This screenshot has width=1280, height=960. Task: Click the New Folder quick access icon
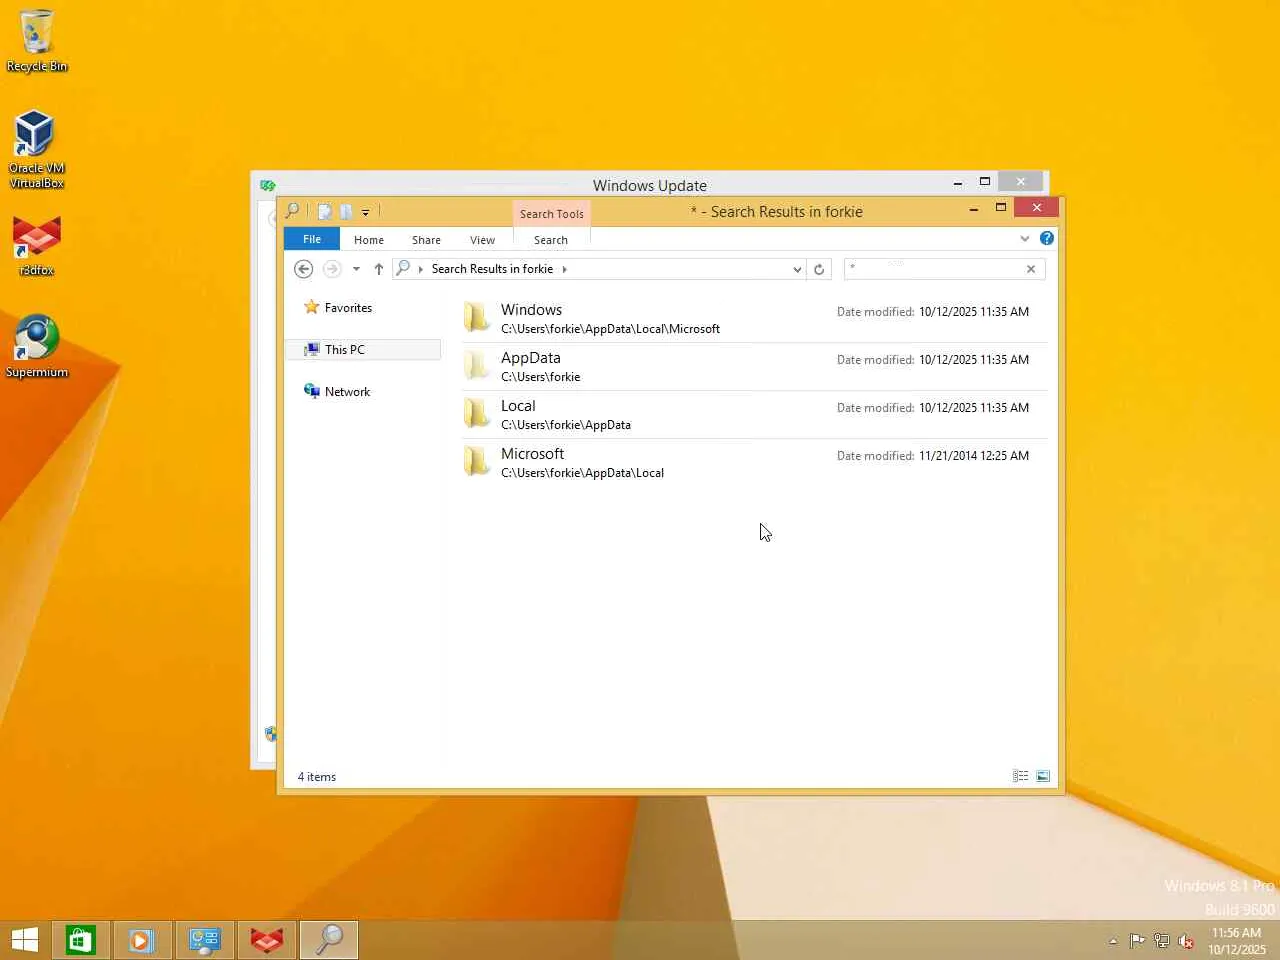[345, 212]
